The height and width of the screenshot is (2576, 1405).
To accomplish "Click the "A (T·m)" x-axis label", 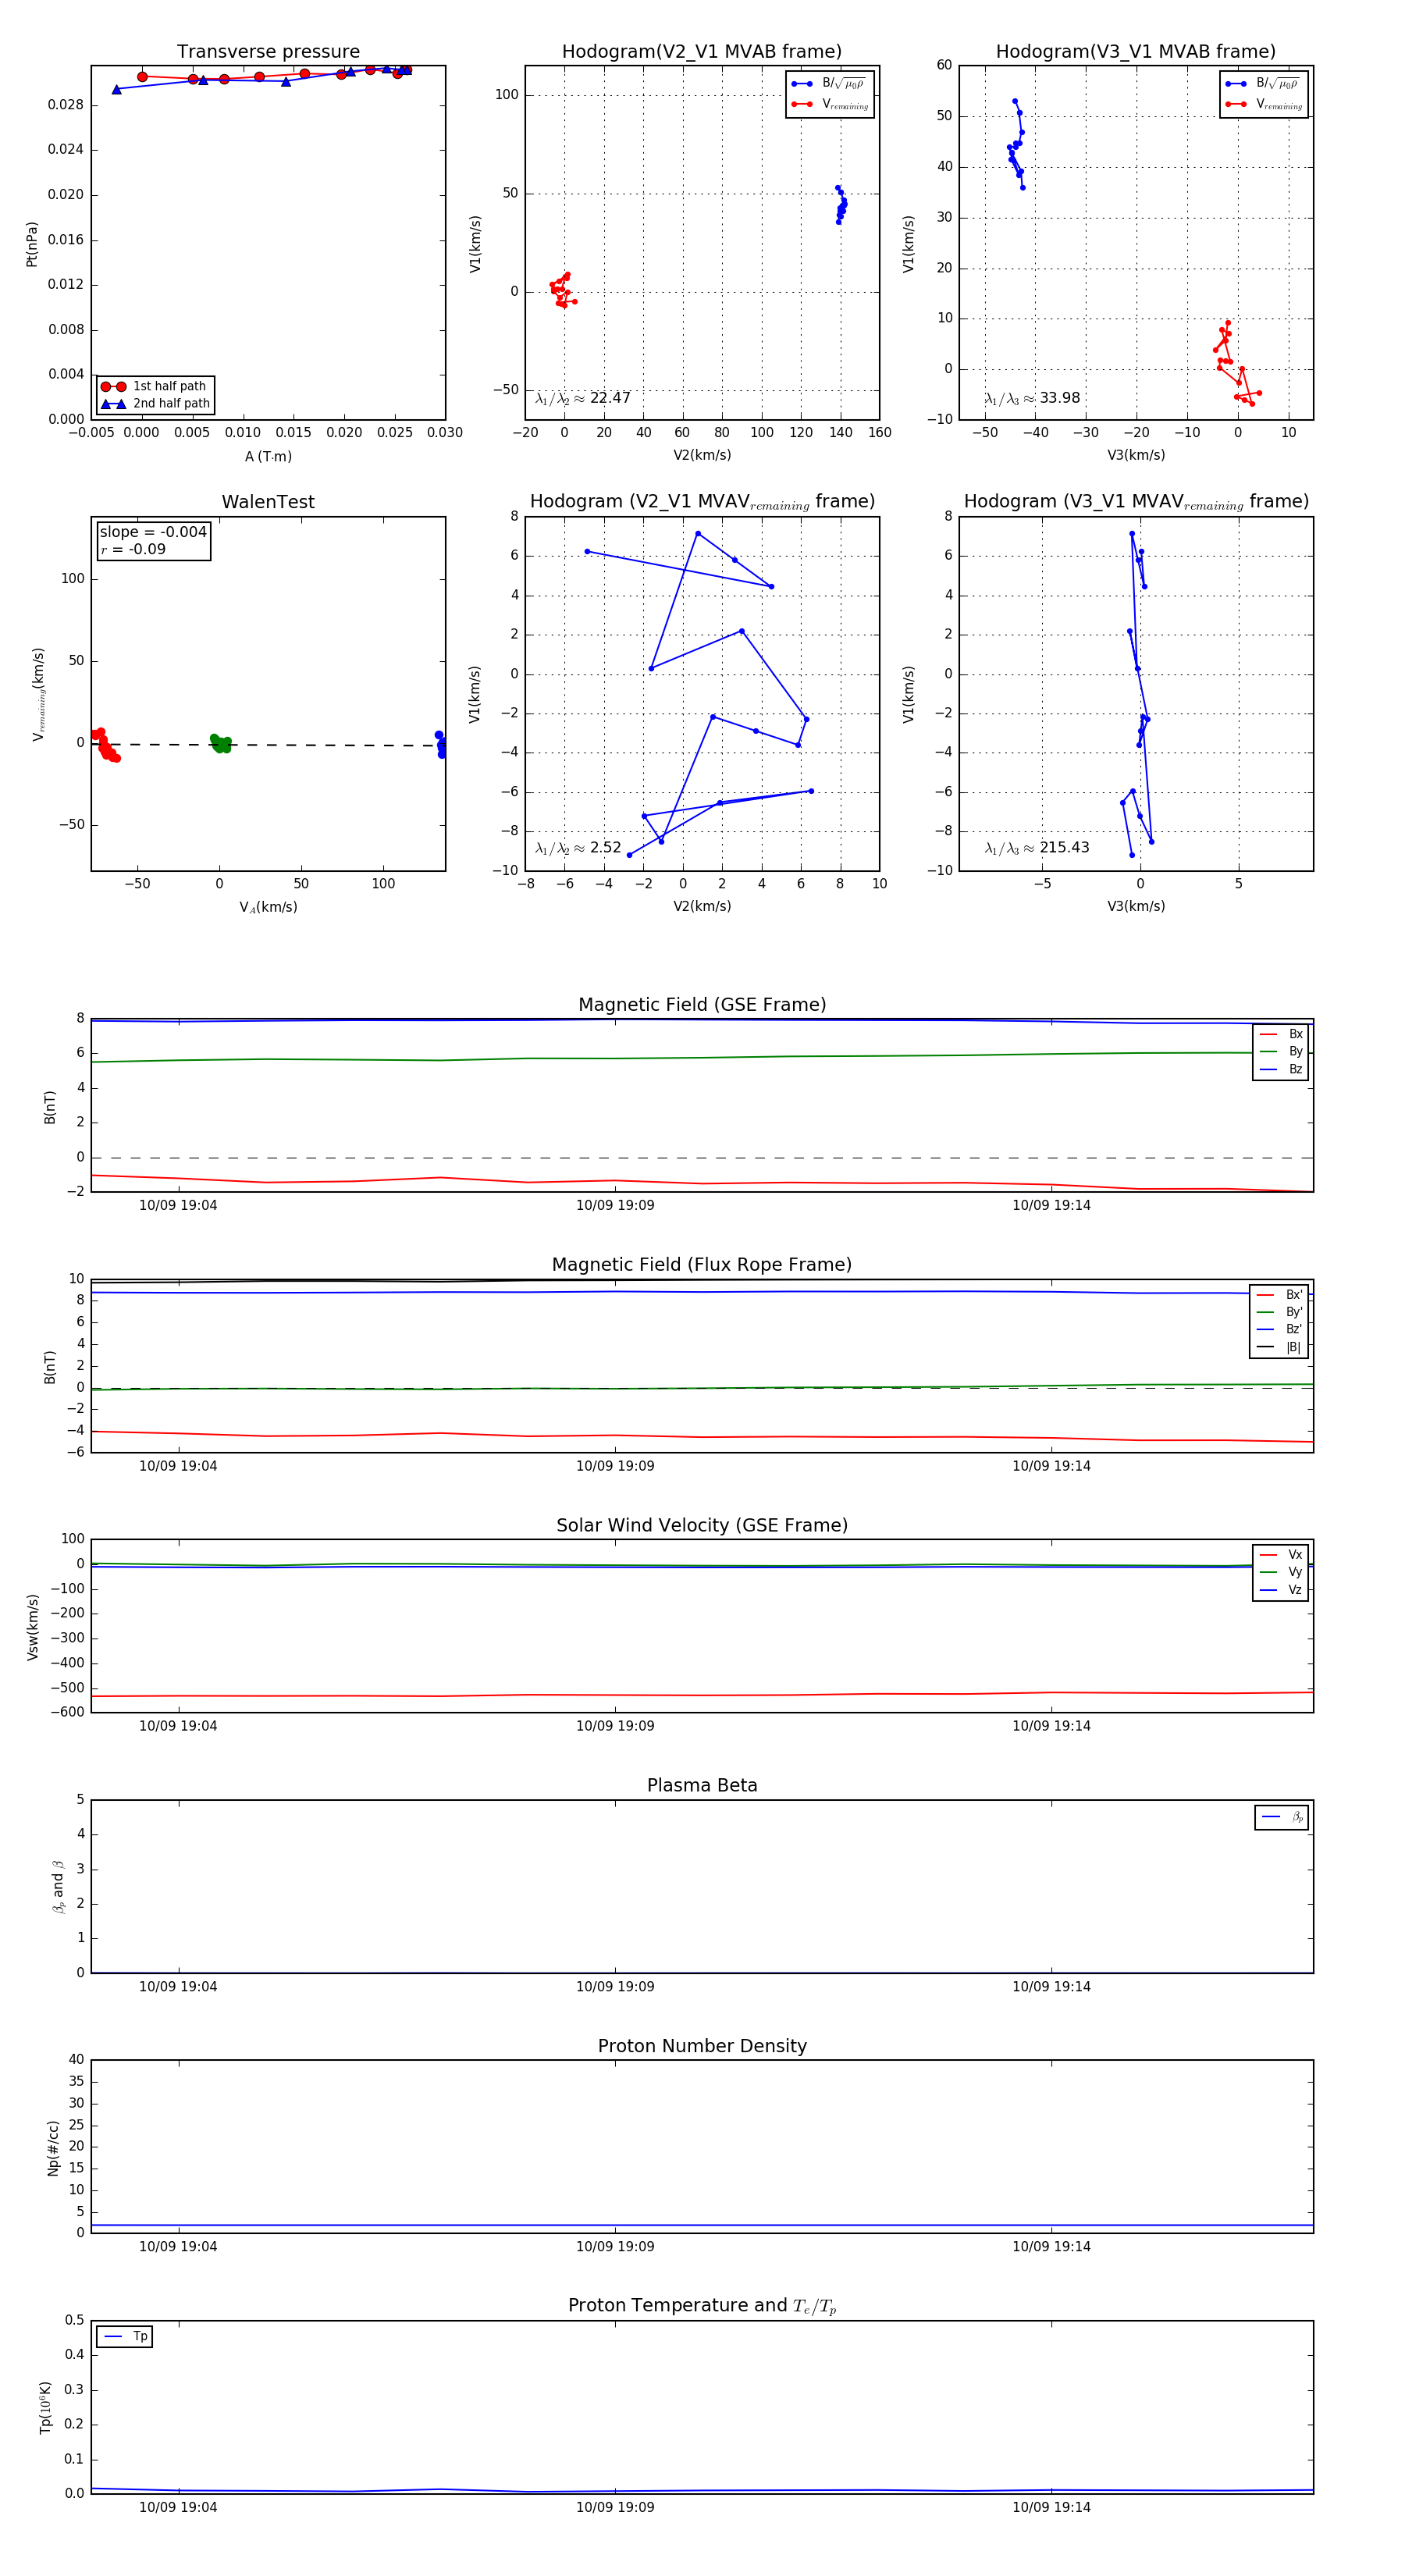I will pyautogui.click(x=268, y=457).
